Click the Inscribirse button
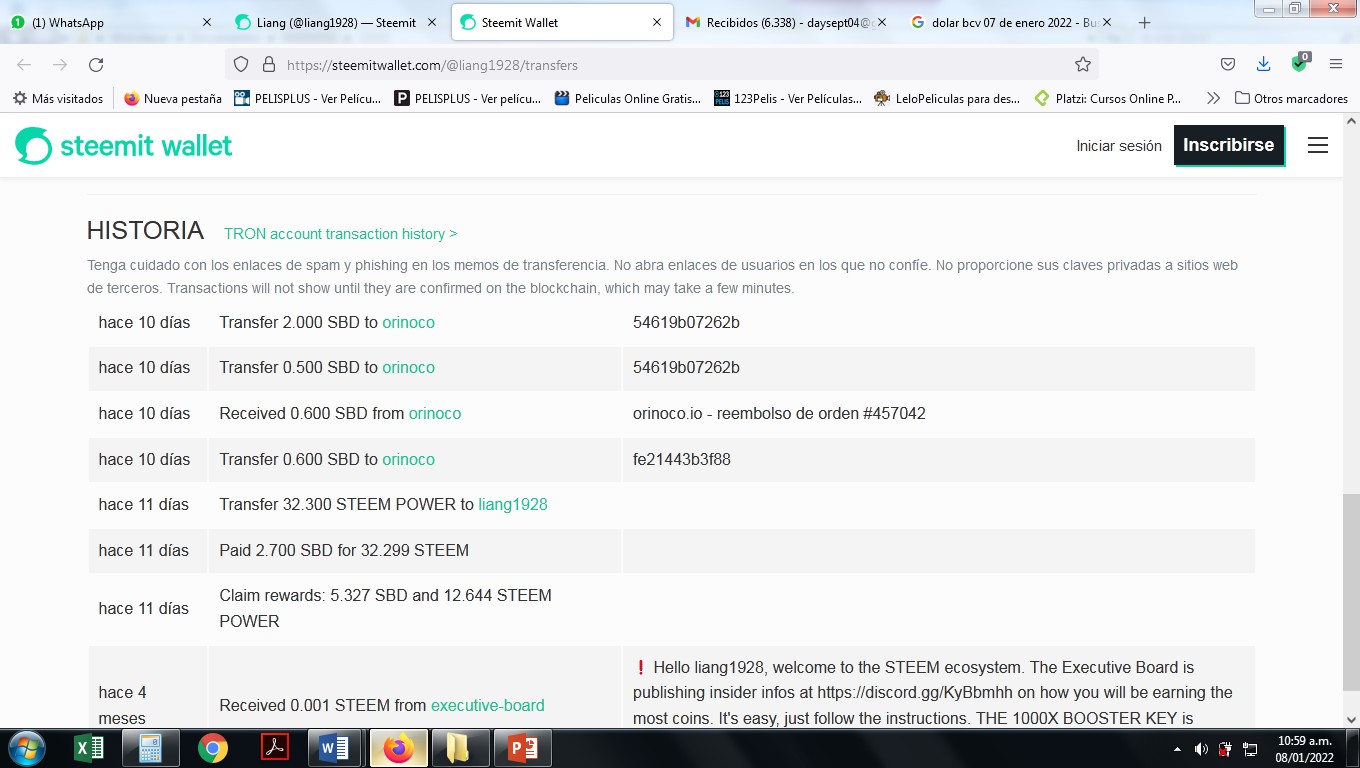1360x768 pixels. (1229, 145)
